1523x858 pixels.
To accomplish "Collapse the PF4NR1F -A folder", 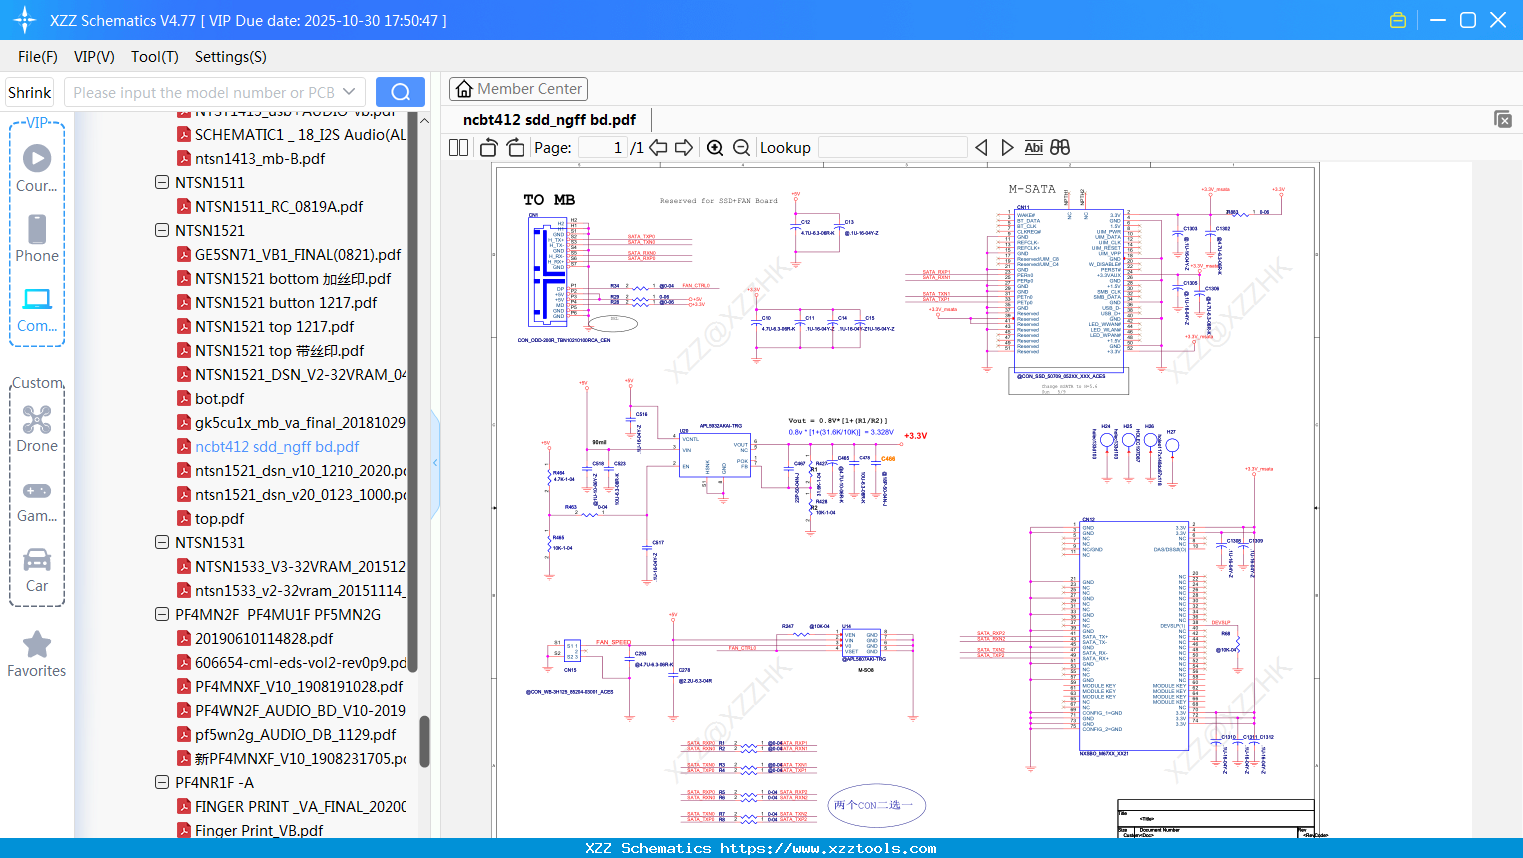I will (162, 782).
